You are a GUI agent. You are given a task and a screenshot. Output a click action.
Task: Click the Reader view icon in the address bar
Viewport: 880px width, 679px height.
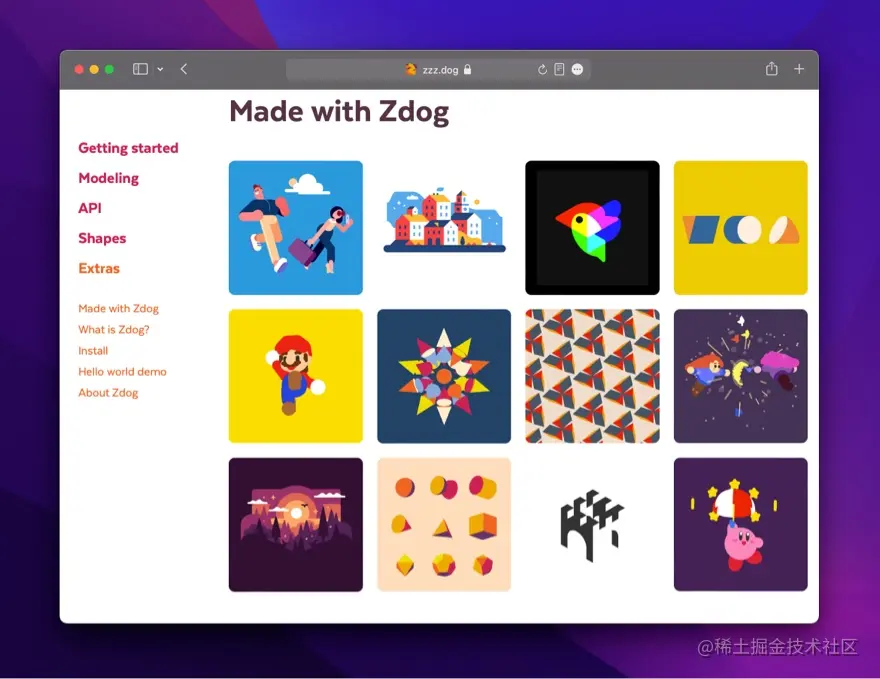click(x=559, y=69)
